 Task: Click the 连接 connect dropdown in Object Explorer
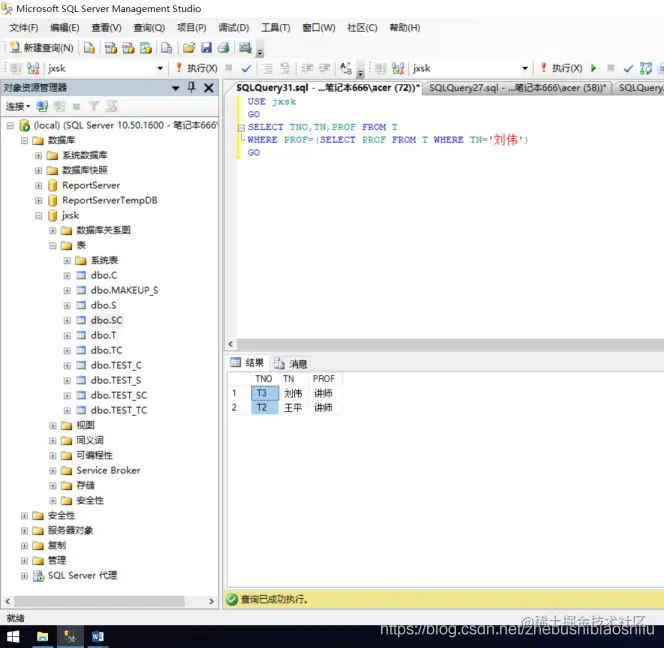[18, 106]
